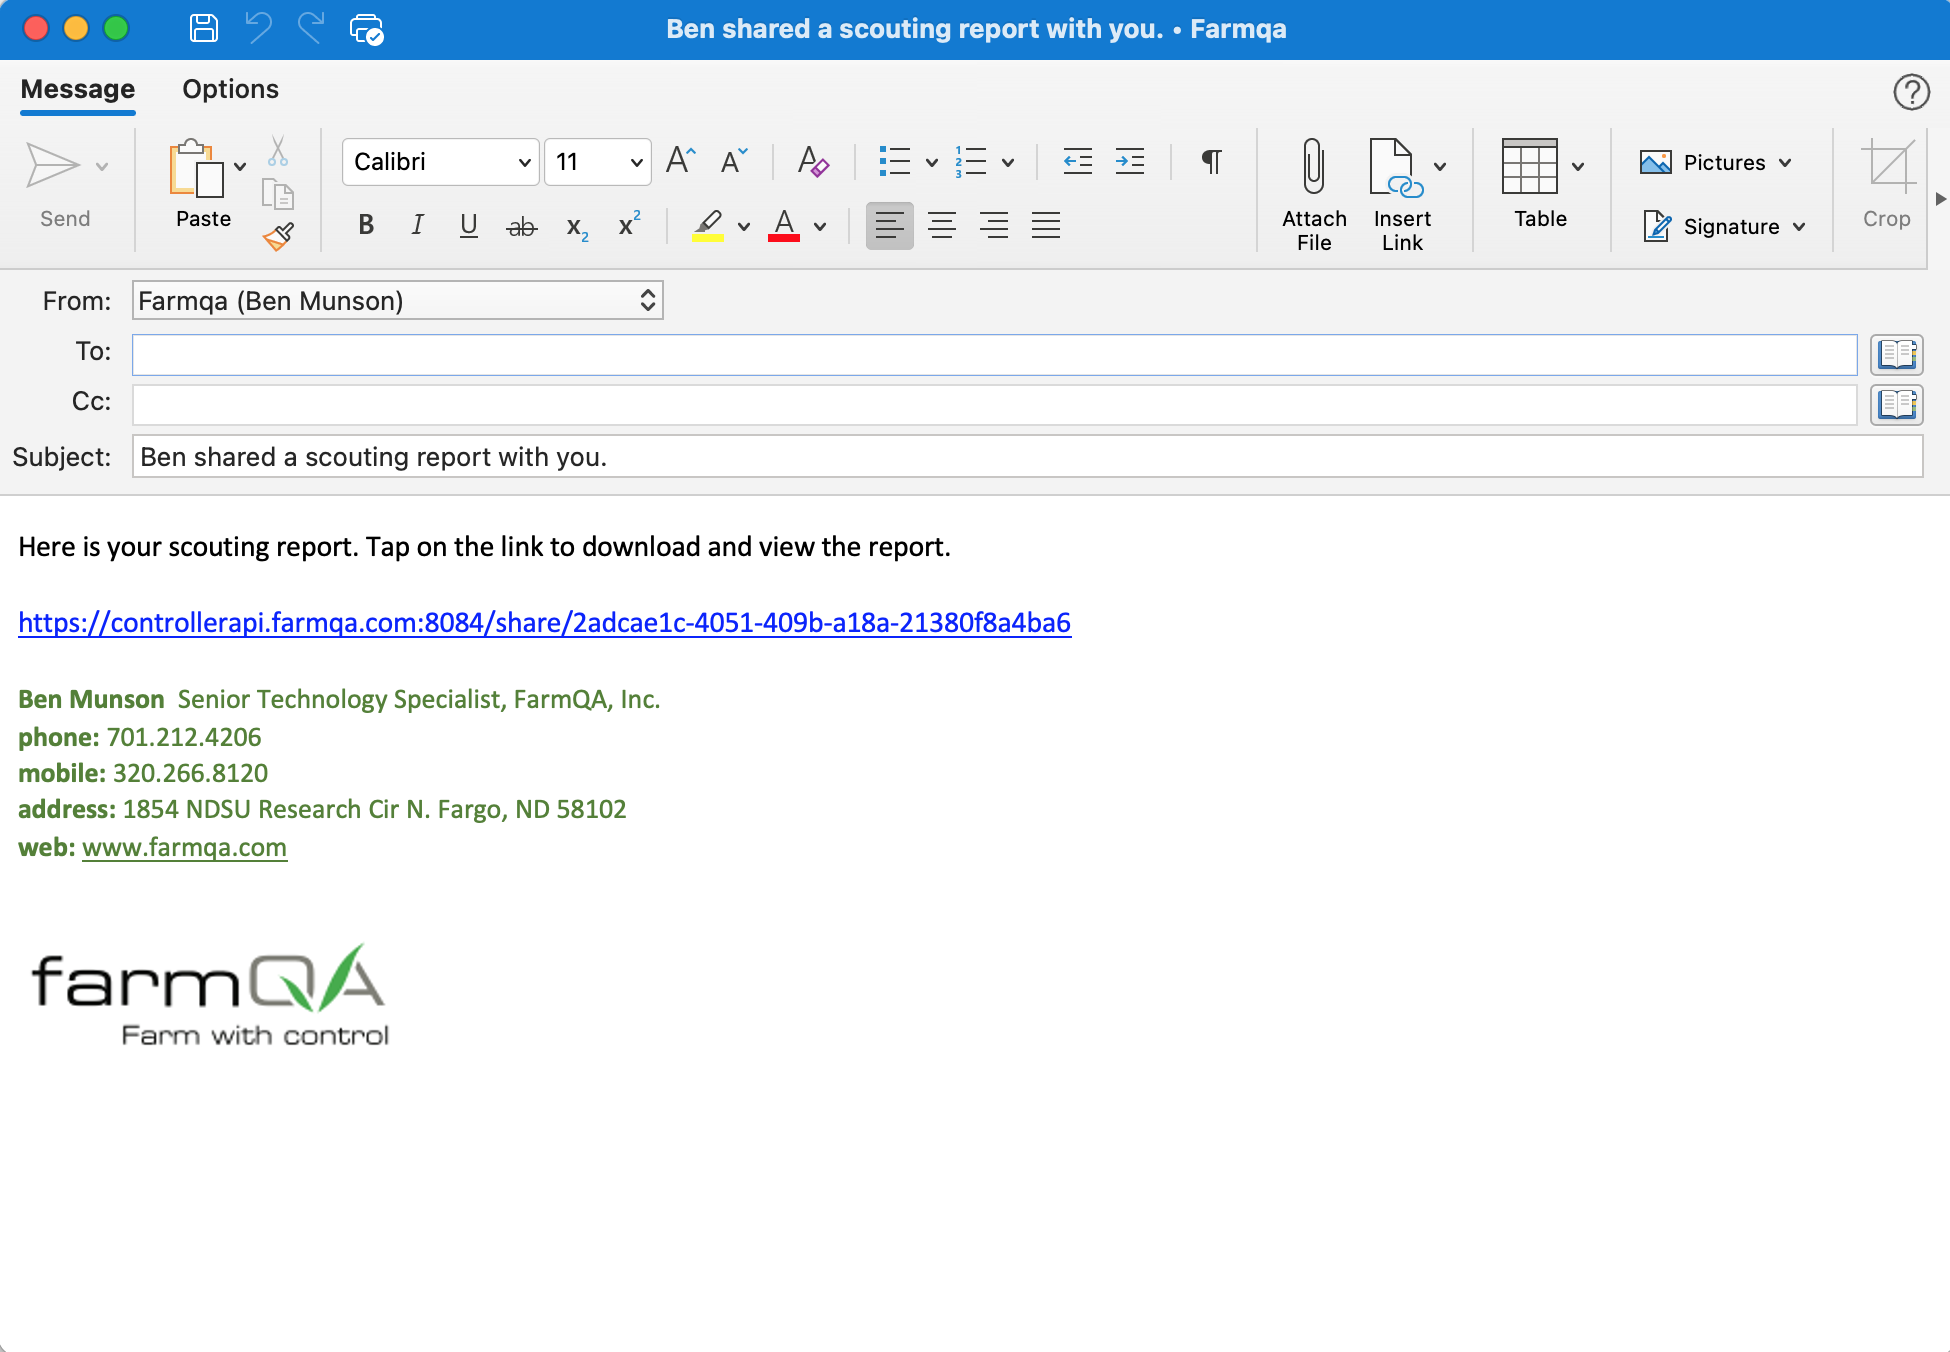The width and height of the screenshot is (1950, 1352).
Task: Open the From account selector
Action: click(x=397, y=301)
